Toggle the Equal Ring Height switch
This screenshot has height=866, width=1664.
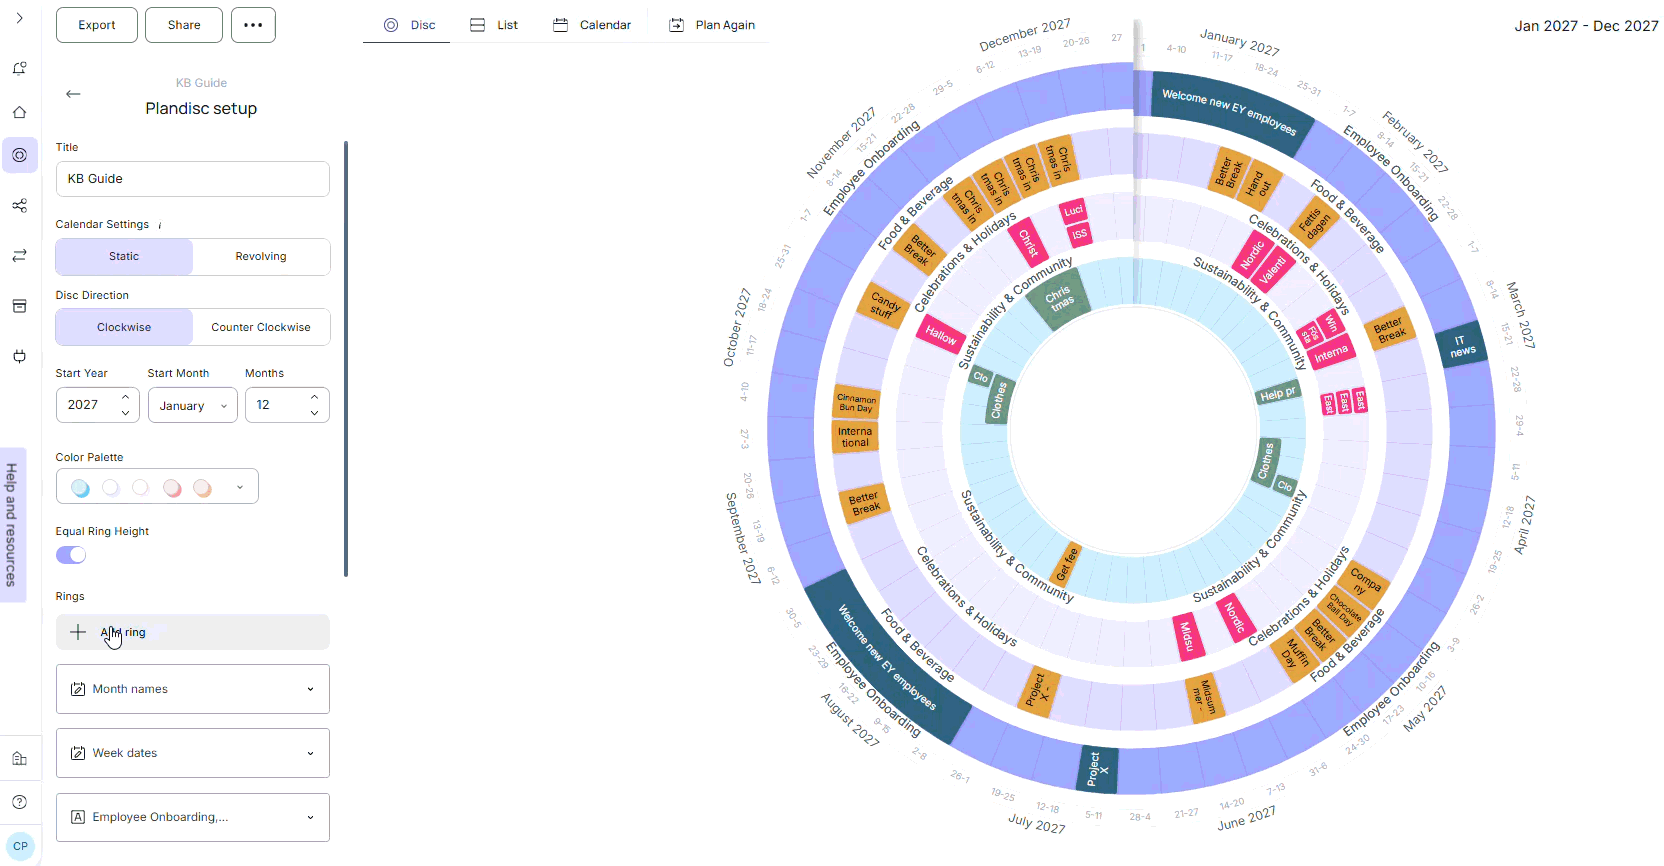(71, 555)
